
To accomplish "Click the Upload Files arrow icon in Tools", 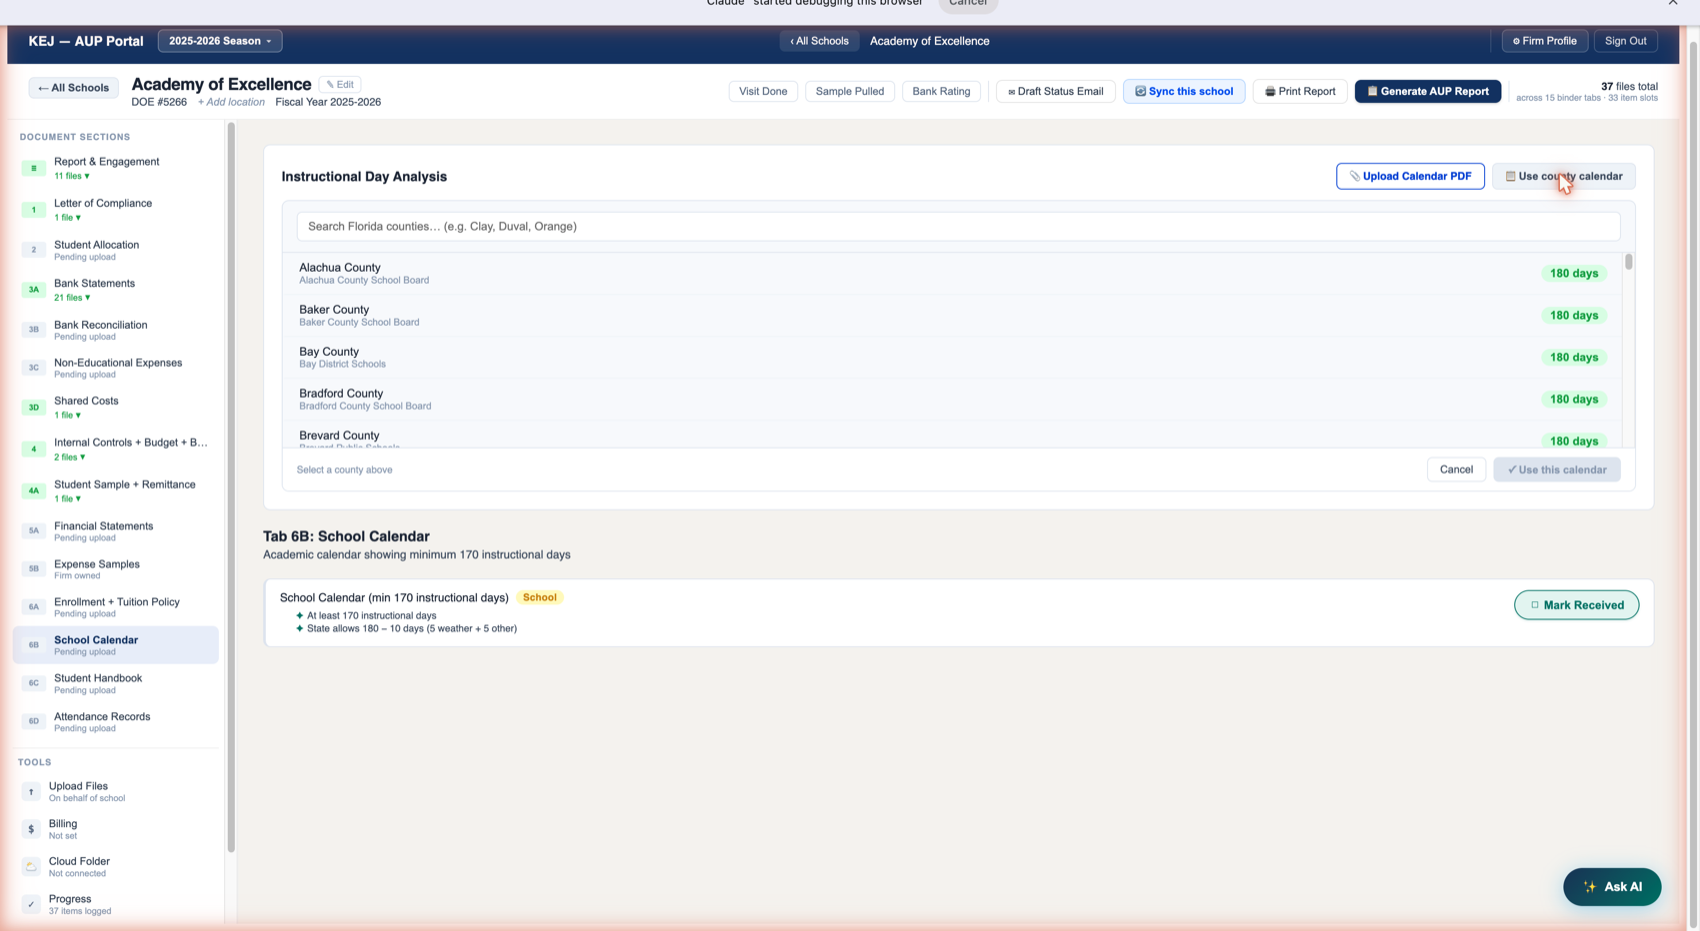I will (31, 791).
